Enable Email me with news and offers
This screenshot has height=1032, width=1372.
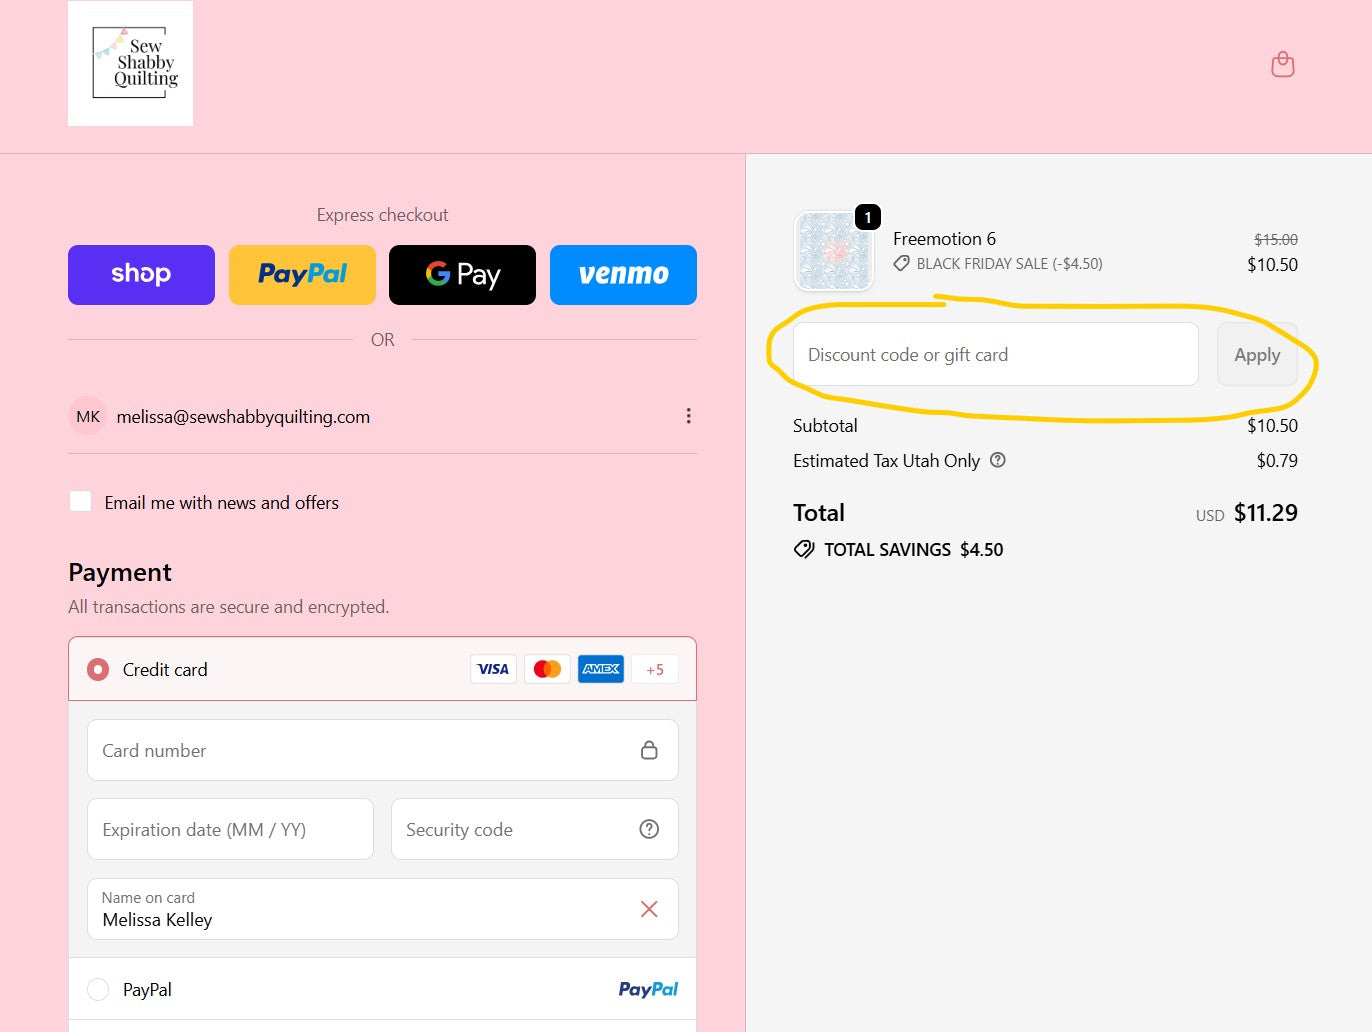81,502
